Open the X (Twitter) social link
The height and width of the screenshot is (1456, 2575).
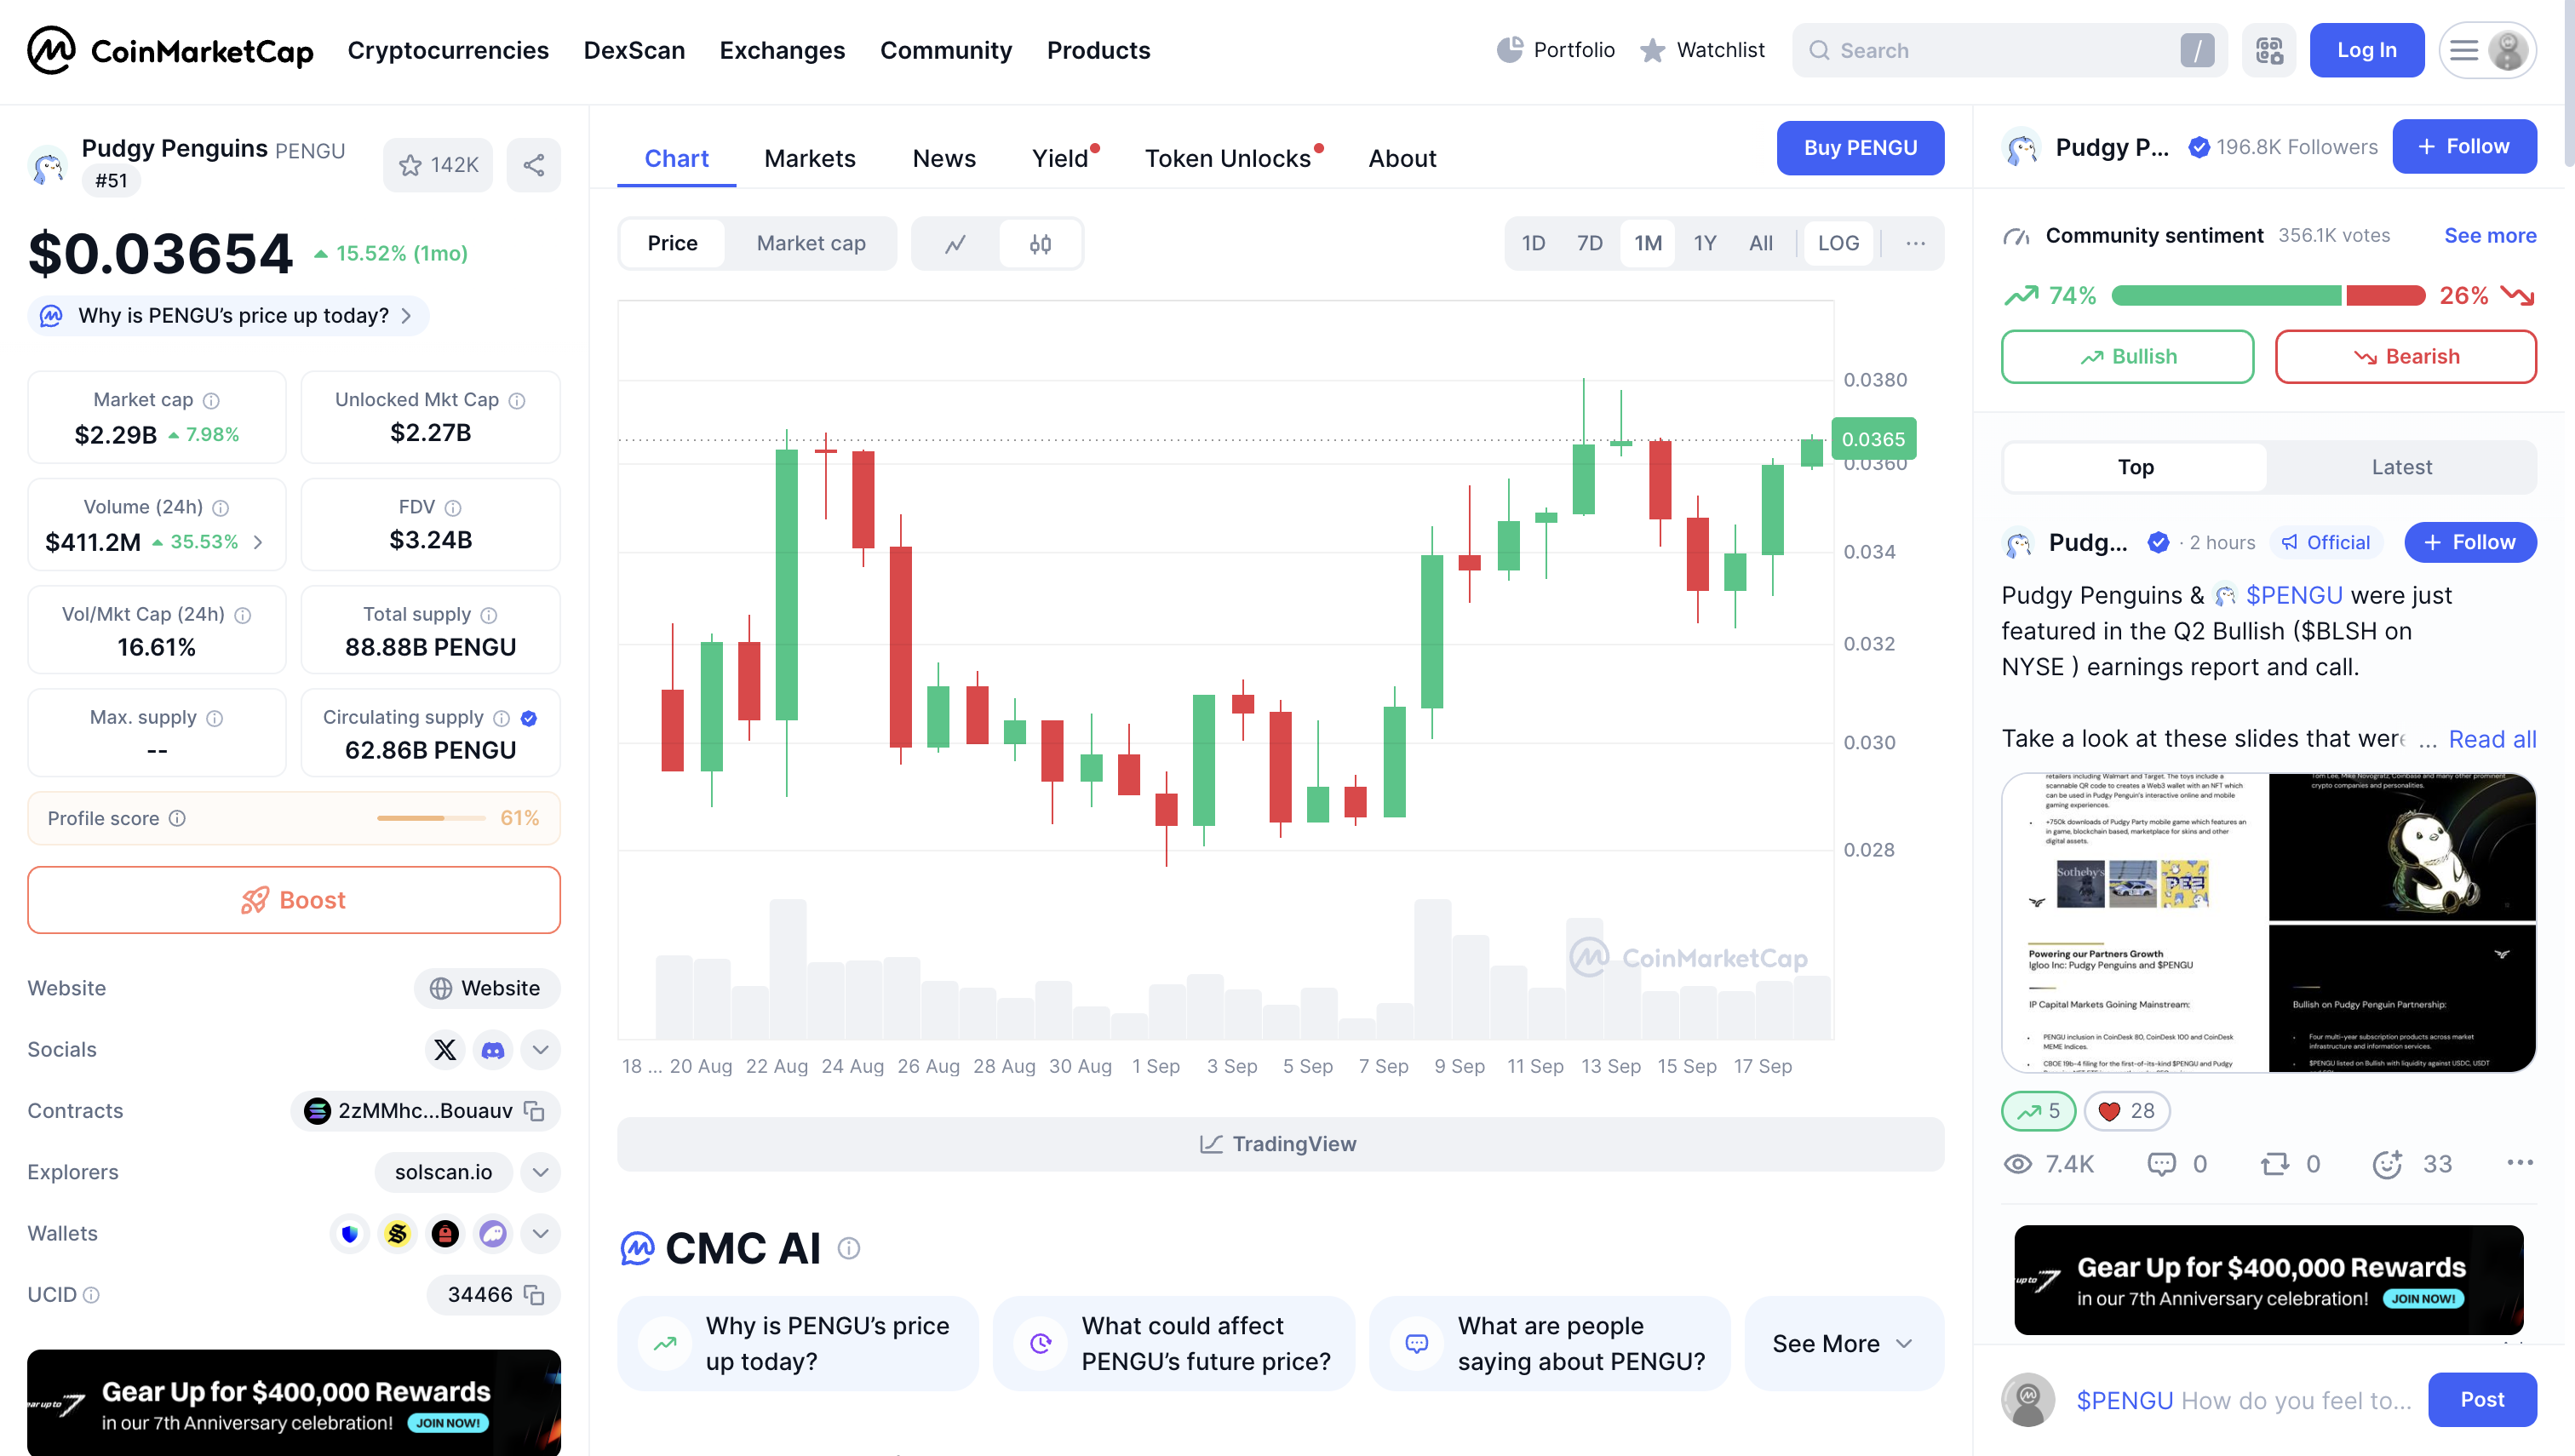pyautogui.click(x=445, y=1050)
